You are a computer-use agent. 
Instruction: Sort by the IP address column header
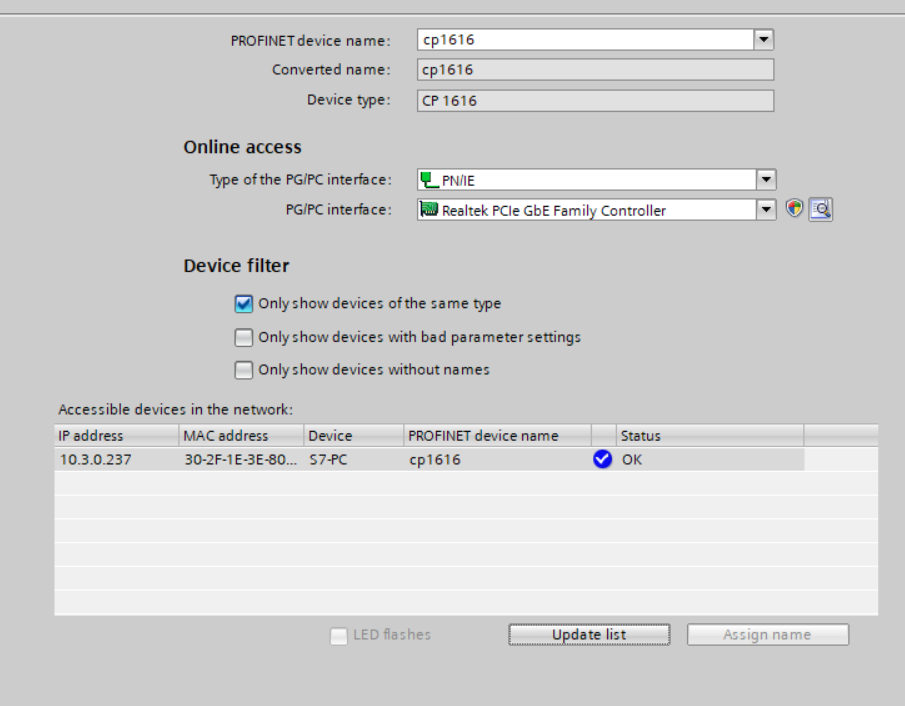[117, 436]
